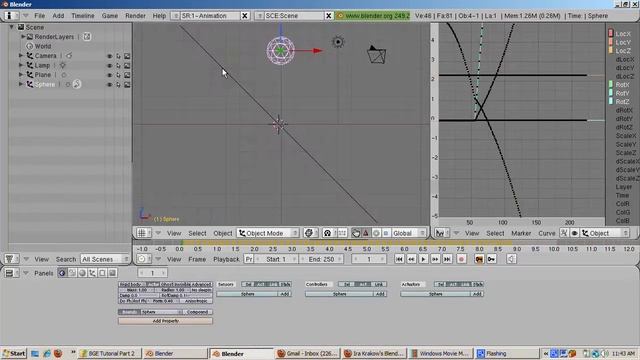Viewport: 640px width, 360px height.
Task: Expand the Sphere tree item
Action: click(x=21, y=84)
